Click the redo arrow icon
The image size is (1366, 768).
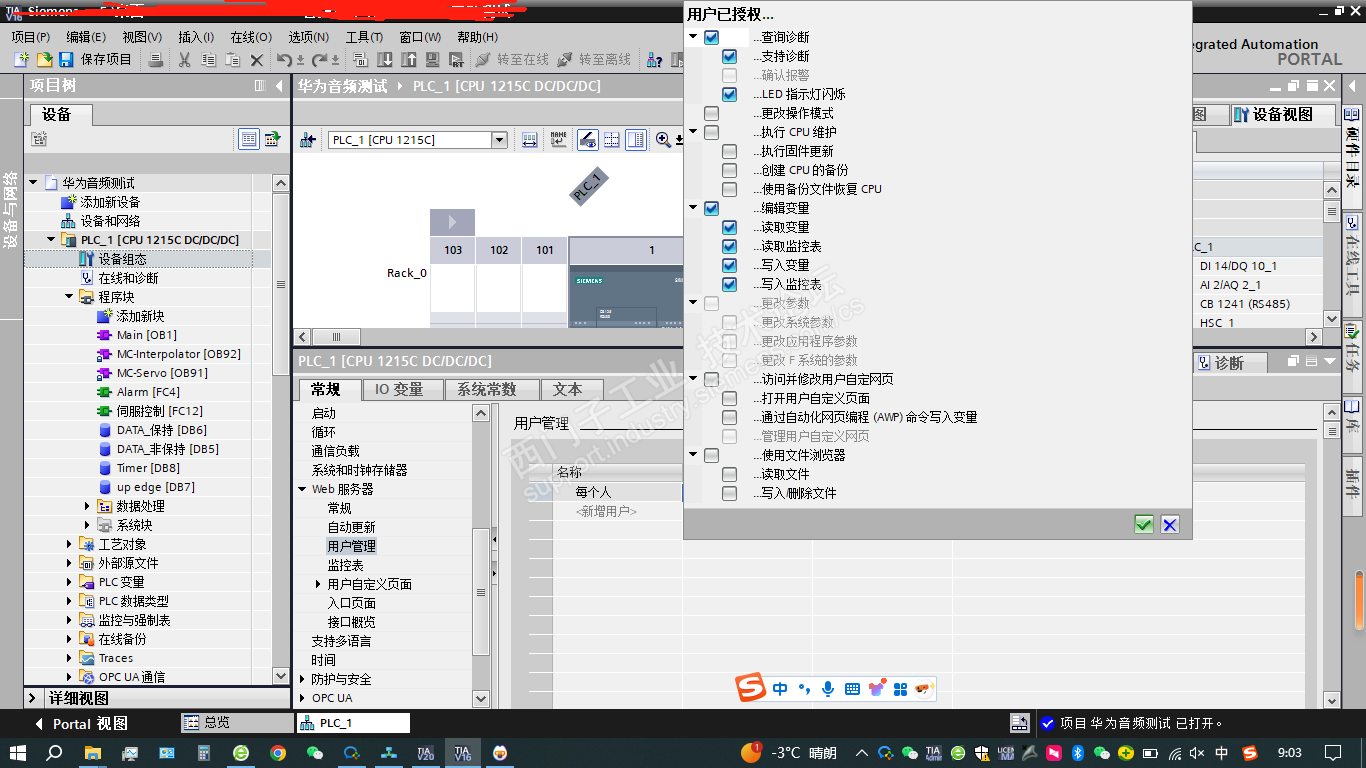click(x=319, y=60)
